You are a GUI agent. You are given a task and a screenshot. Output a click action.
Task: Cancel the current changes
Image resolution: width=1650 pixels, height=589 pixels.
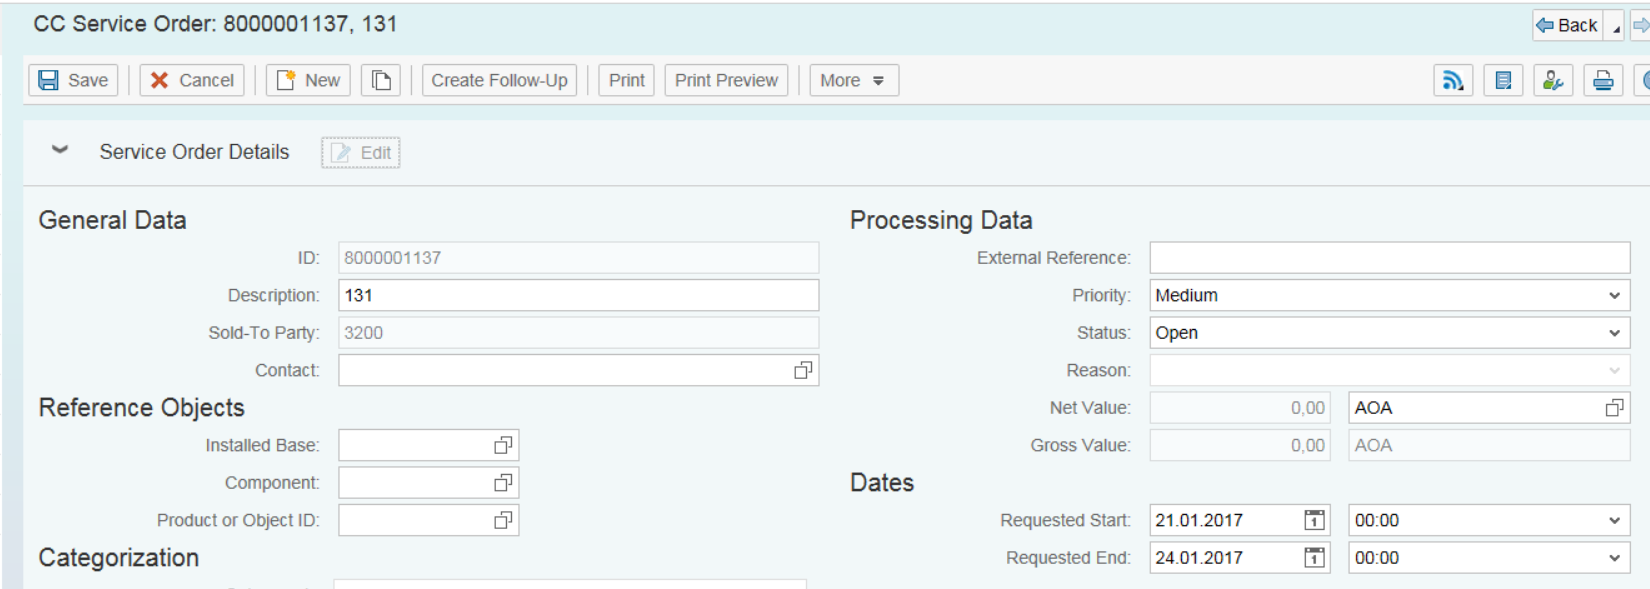coord(191,80)
